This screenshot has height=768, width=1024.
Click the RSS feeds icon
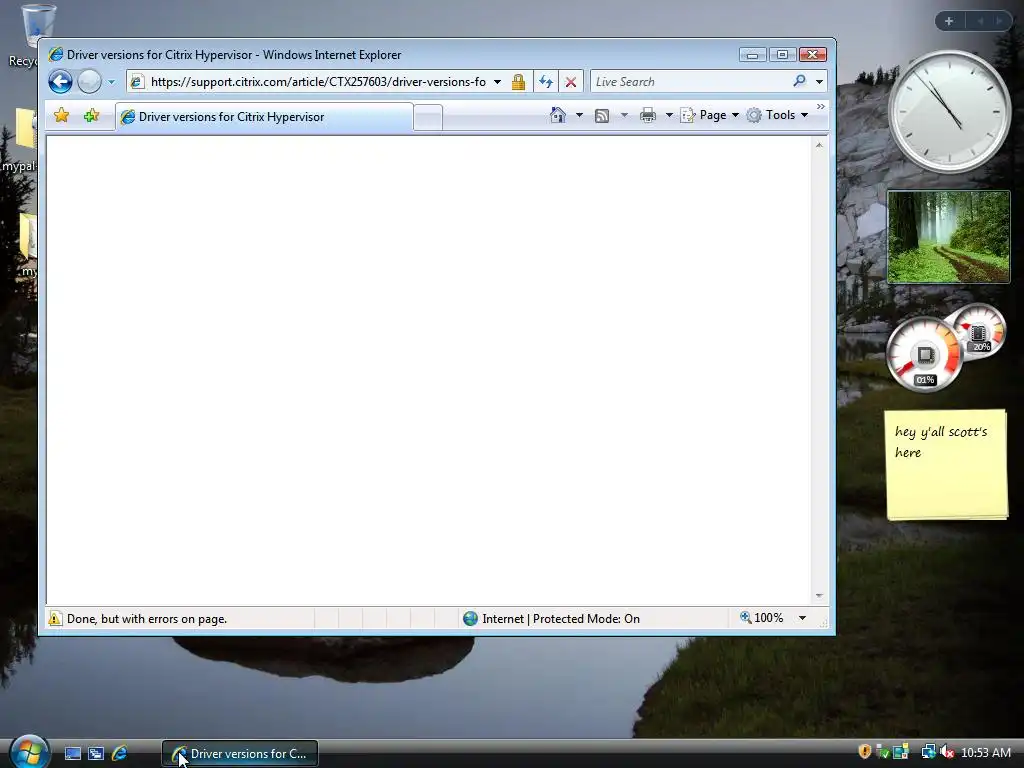click(602, 116)
